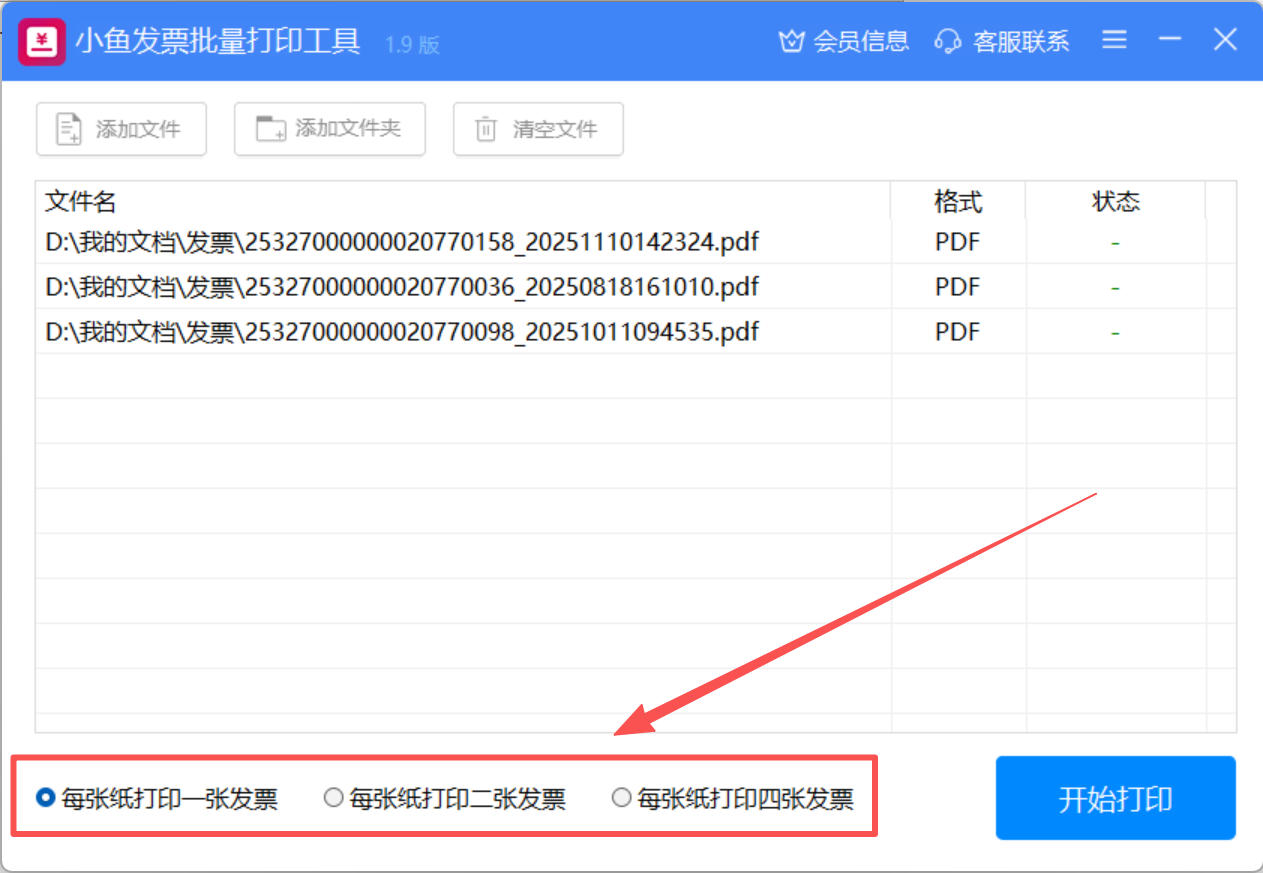Select two invoices per sheet option
Screen dimensions: 1263x873
(x=333, y=798)
